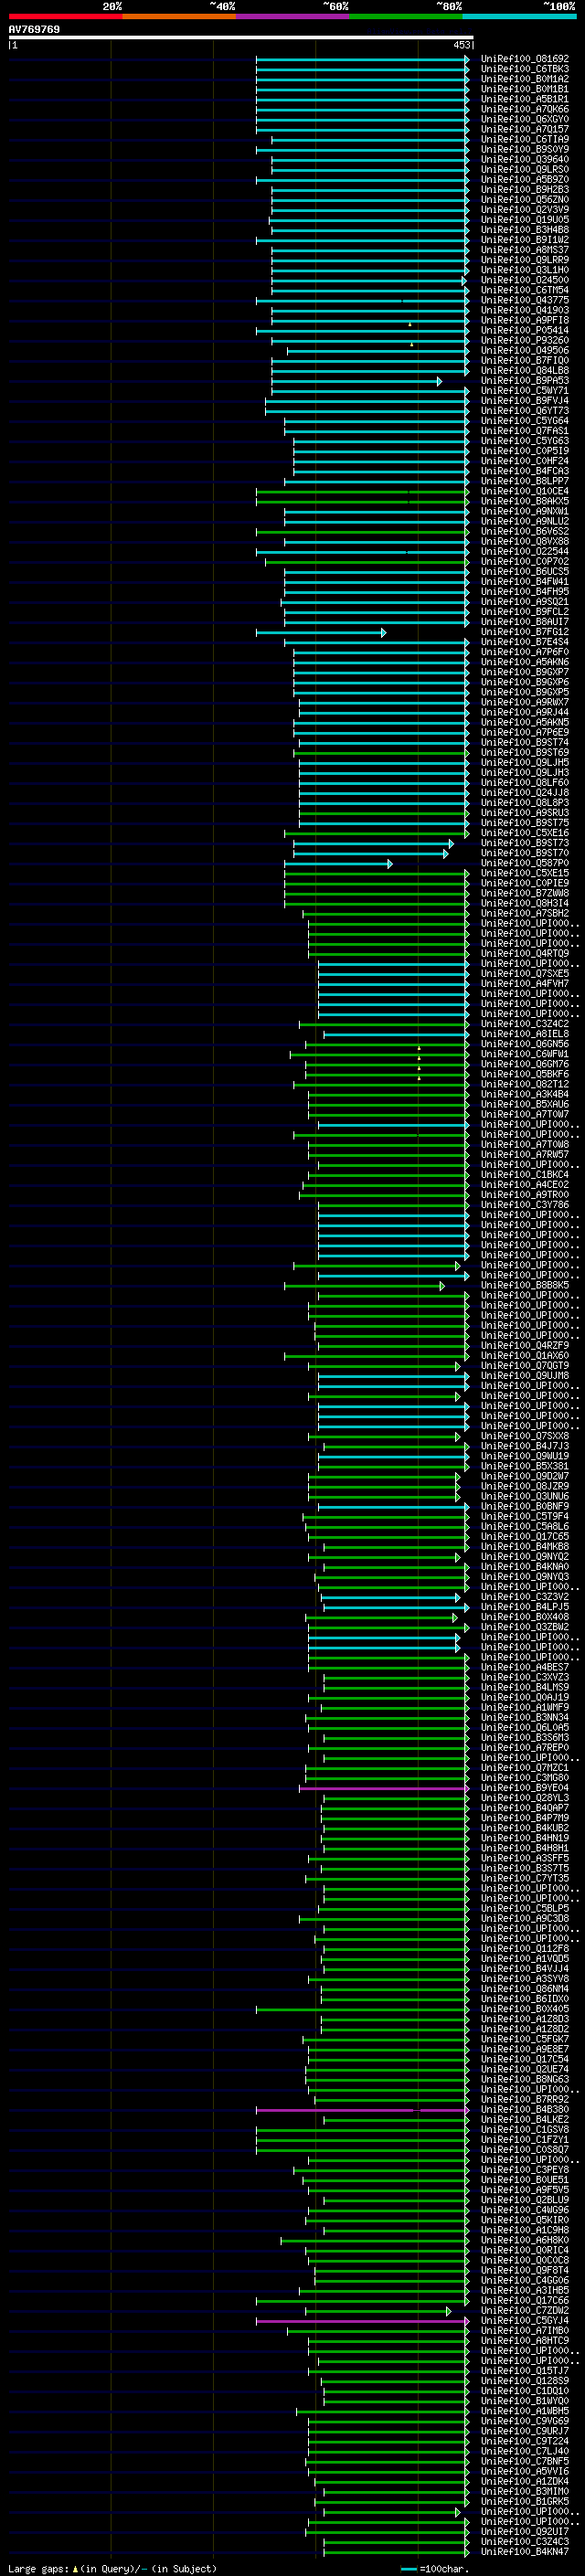Click label UniRef100_A8MS37
Viewport: 585px width, 2576px height.
(x=524, y=250)
